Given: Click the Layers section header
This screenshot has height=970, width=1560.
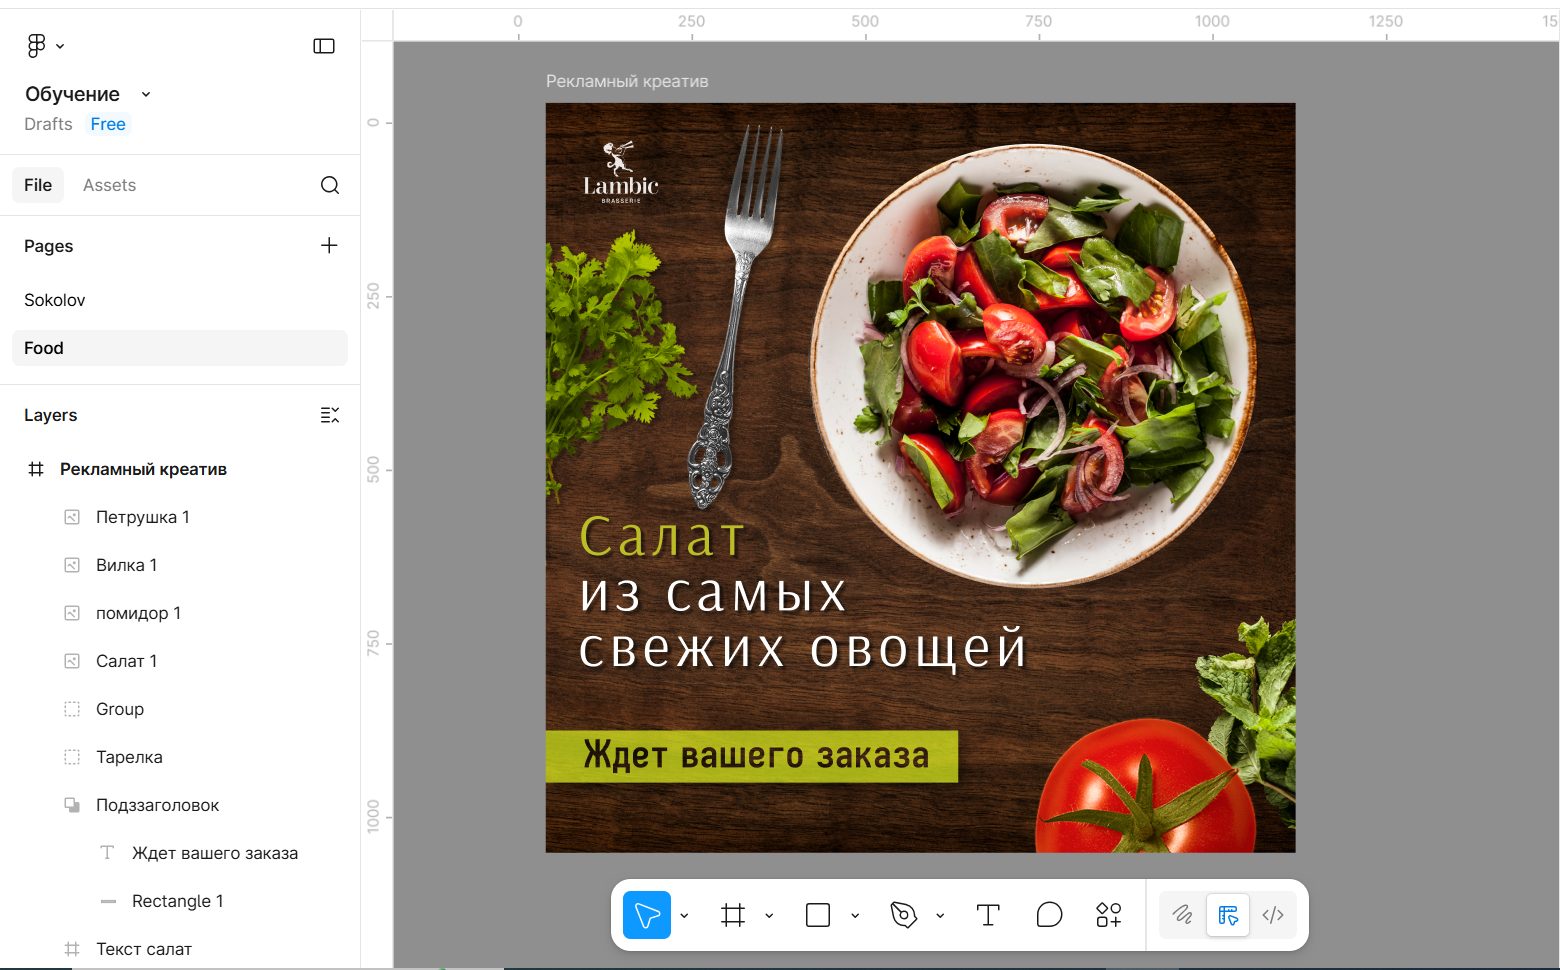Looking at the screenshot, I should pyautogui.click(x=51, y=415).
